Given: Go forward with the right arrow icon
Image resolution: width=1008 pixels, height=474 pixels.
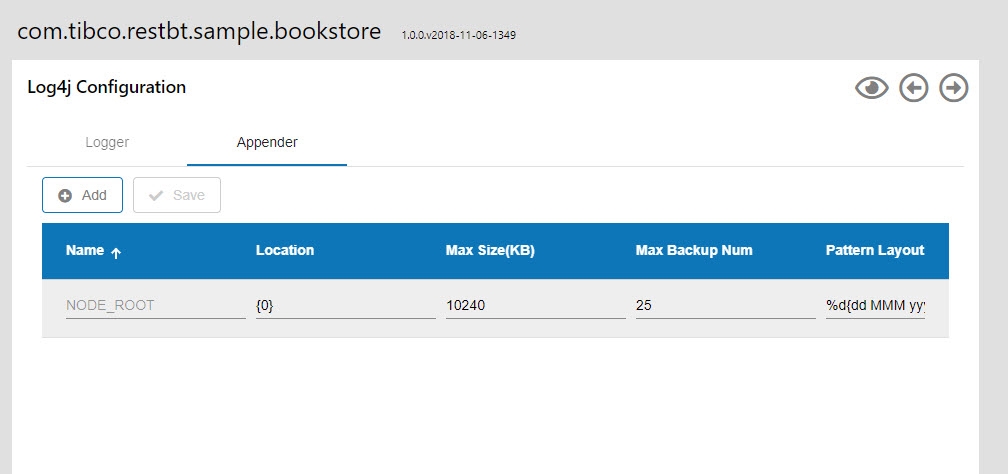Looking at the screenshot, I should point(953,88).
